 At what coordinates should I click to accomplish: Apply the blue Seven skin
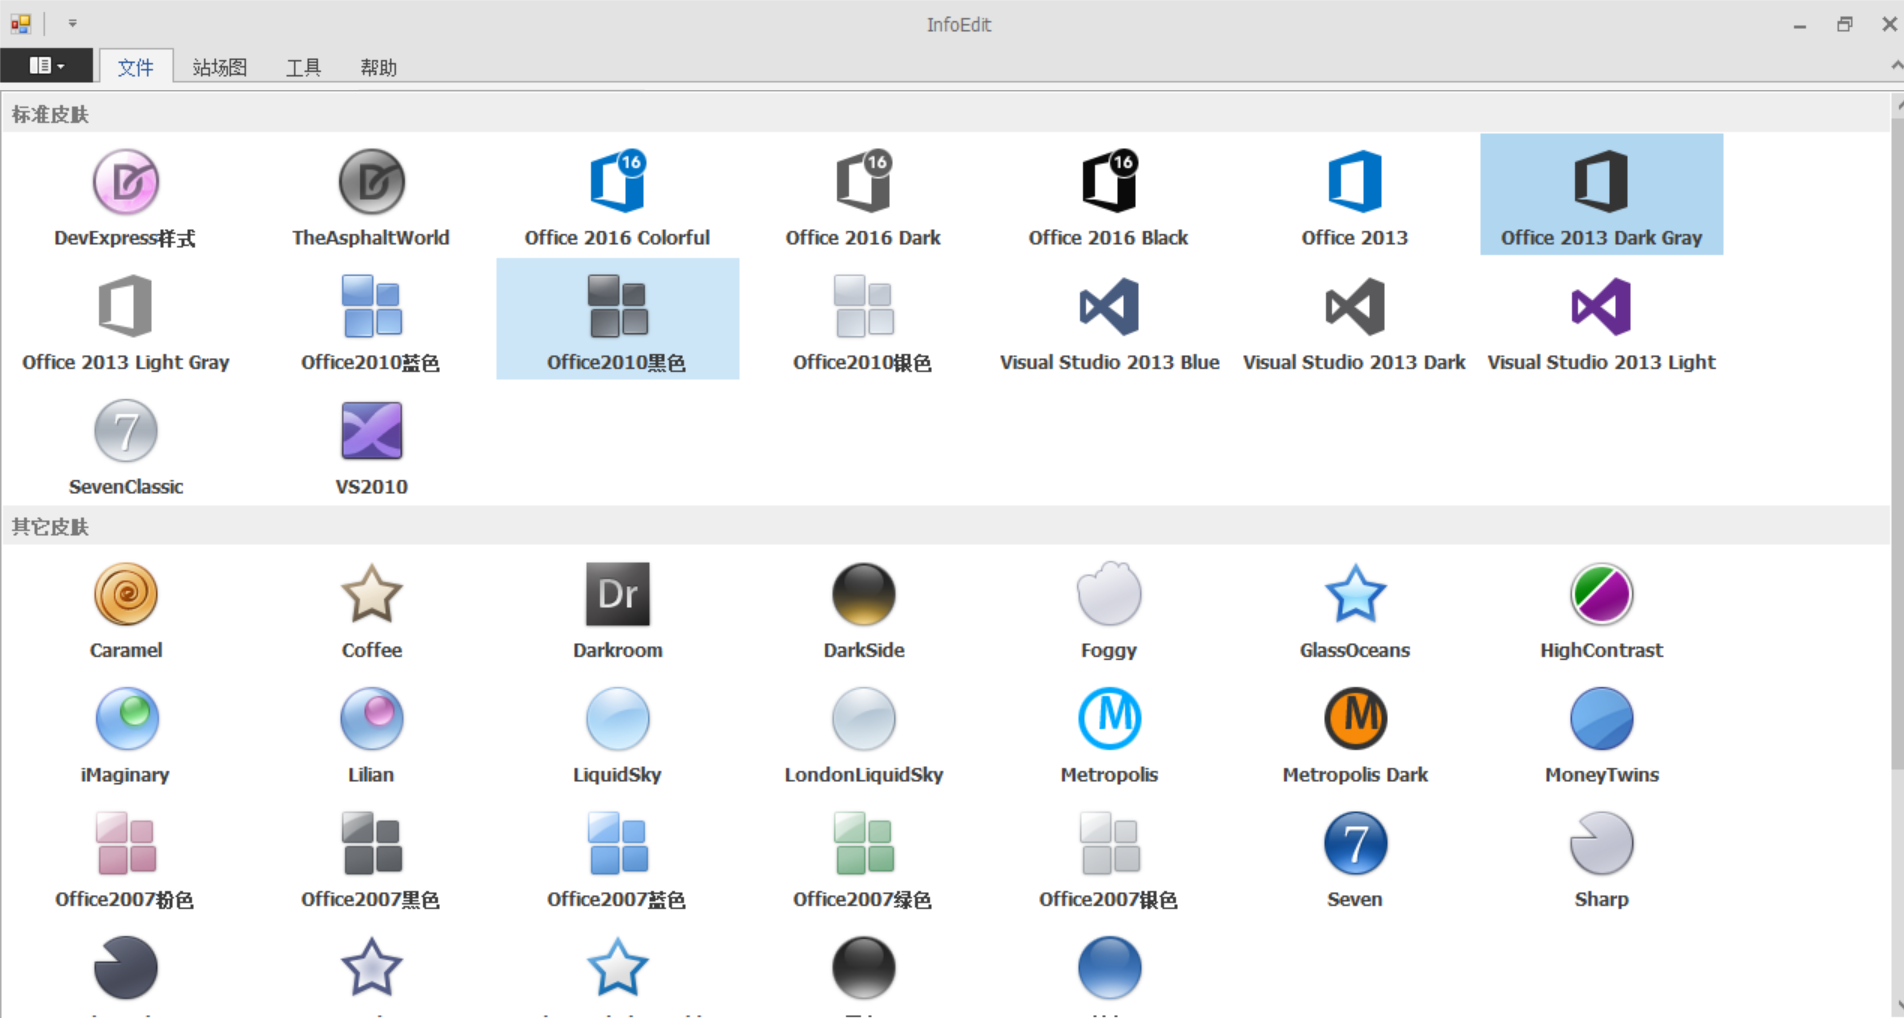(1355, 858)
